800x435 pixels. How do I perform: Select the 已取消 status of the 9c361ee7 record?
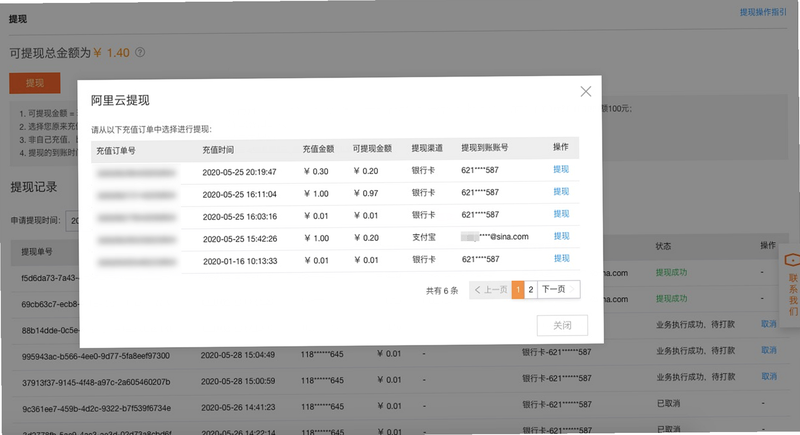tap(669, 403)
